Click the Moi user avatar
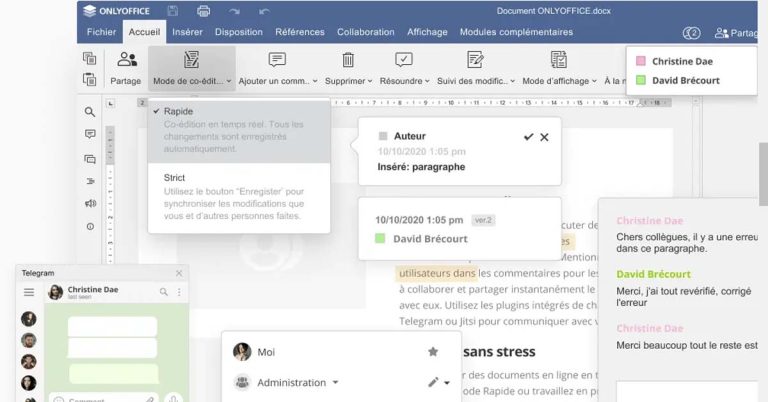Image resolution: width=768 pixels, height=402 pixels. pos(242,352)
